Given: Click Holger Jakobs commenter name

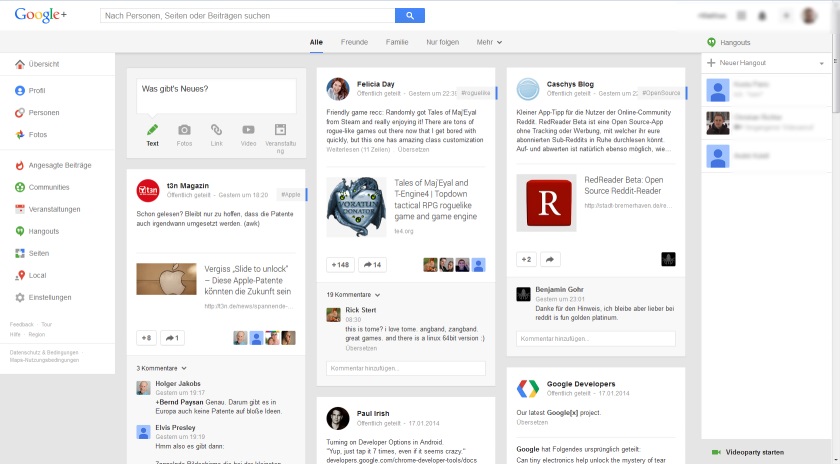Looking at the screenshot, I should coord(178,384).
